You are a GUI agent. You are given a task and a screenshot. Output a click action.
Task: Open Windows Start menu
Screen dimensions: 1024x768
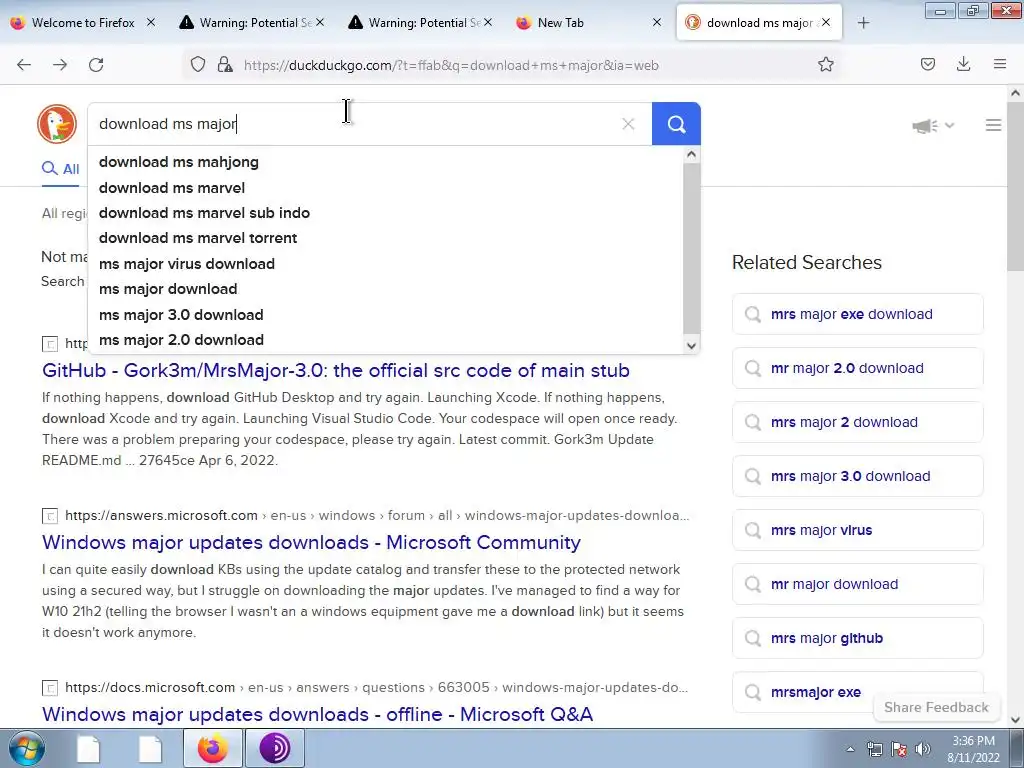(x=26, y=748)
